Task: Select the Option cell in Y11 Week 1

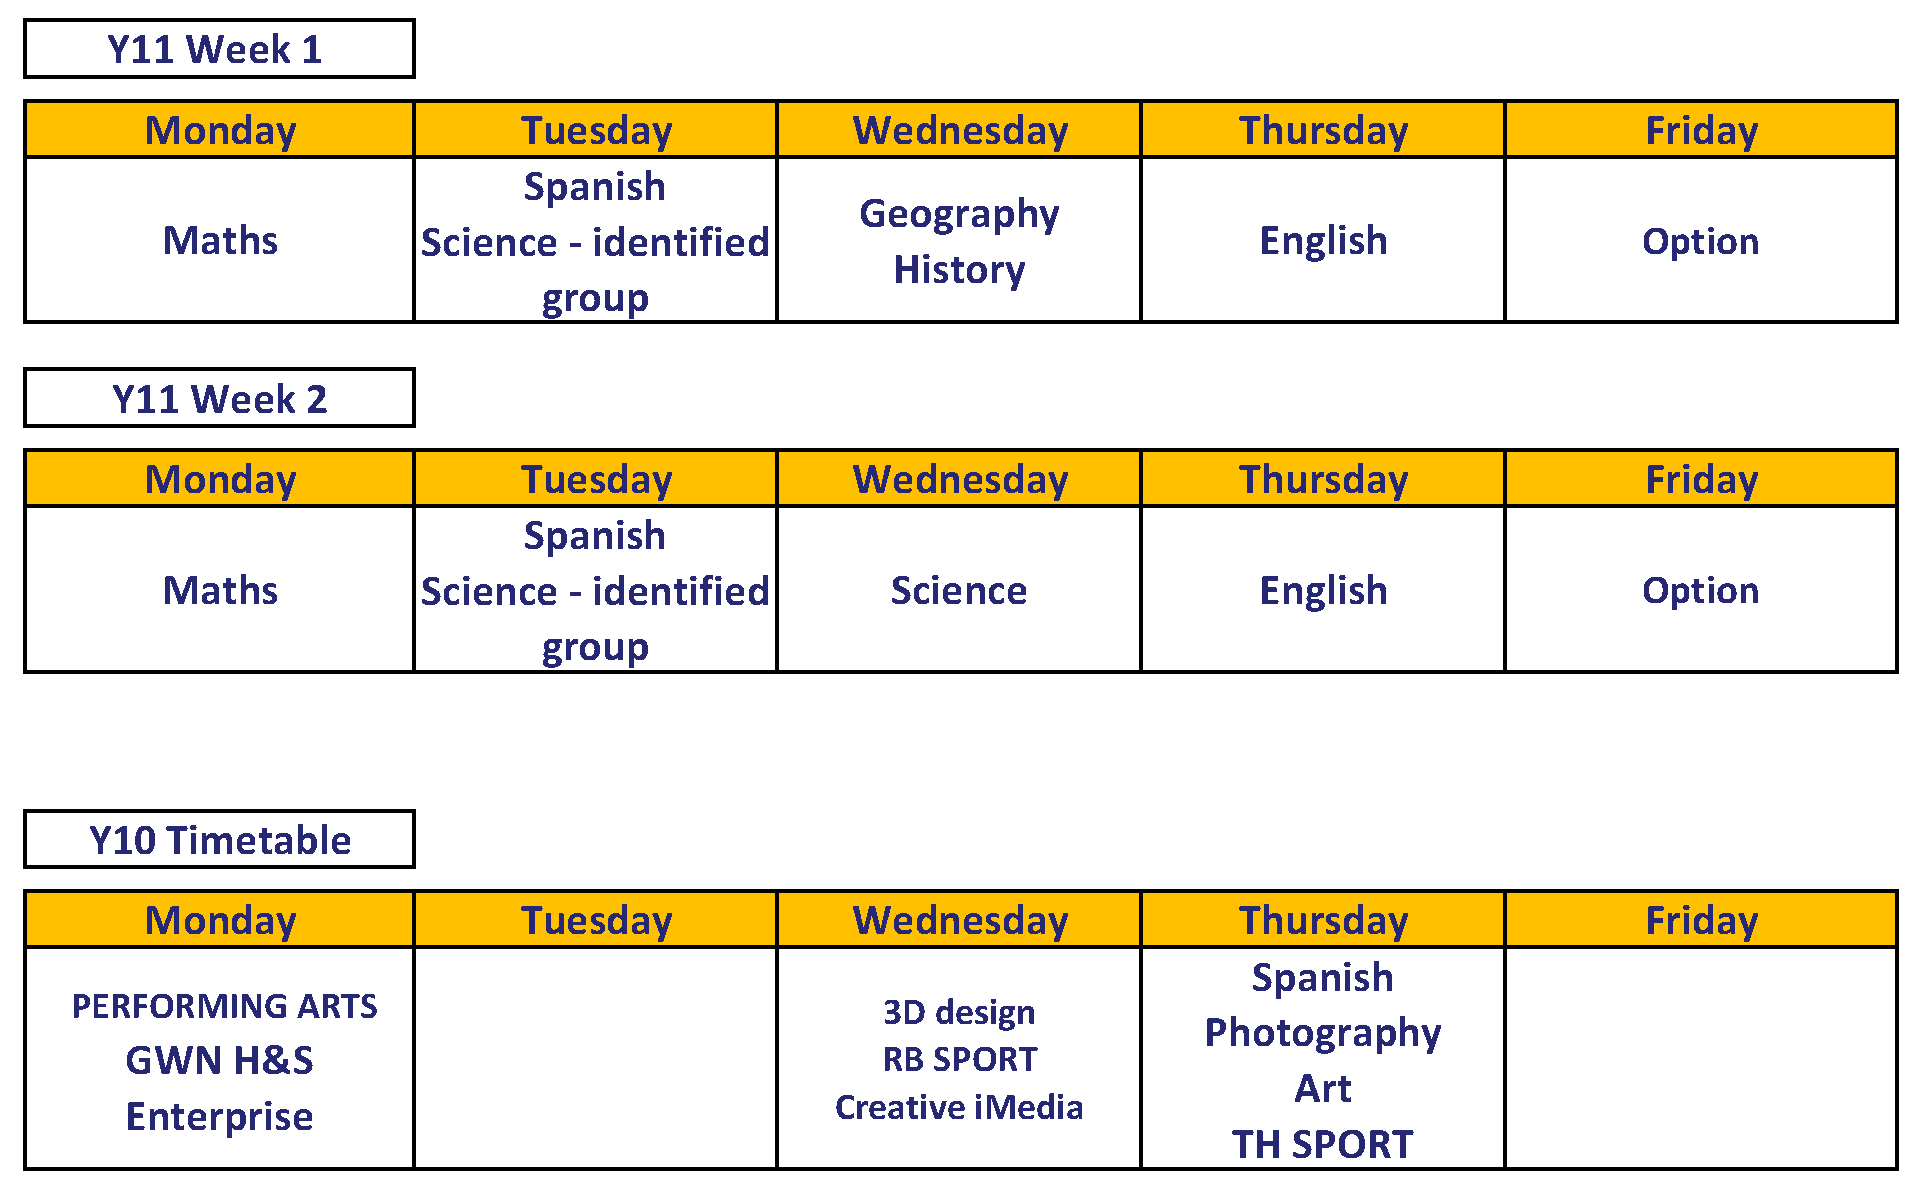Action: [1700, 241]
